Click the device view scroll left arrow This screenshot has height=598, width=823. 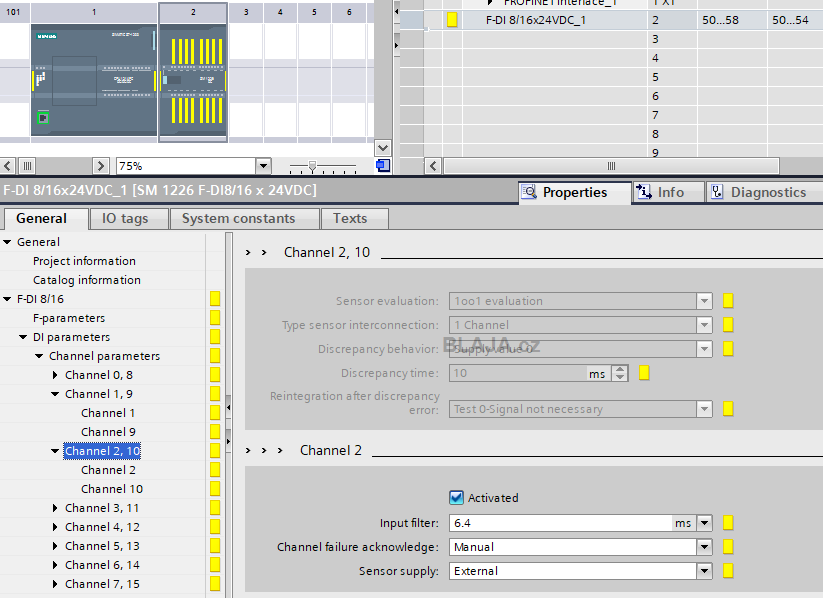click(7, 166)
